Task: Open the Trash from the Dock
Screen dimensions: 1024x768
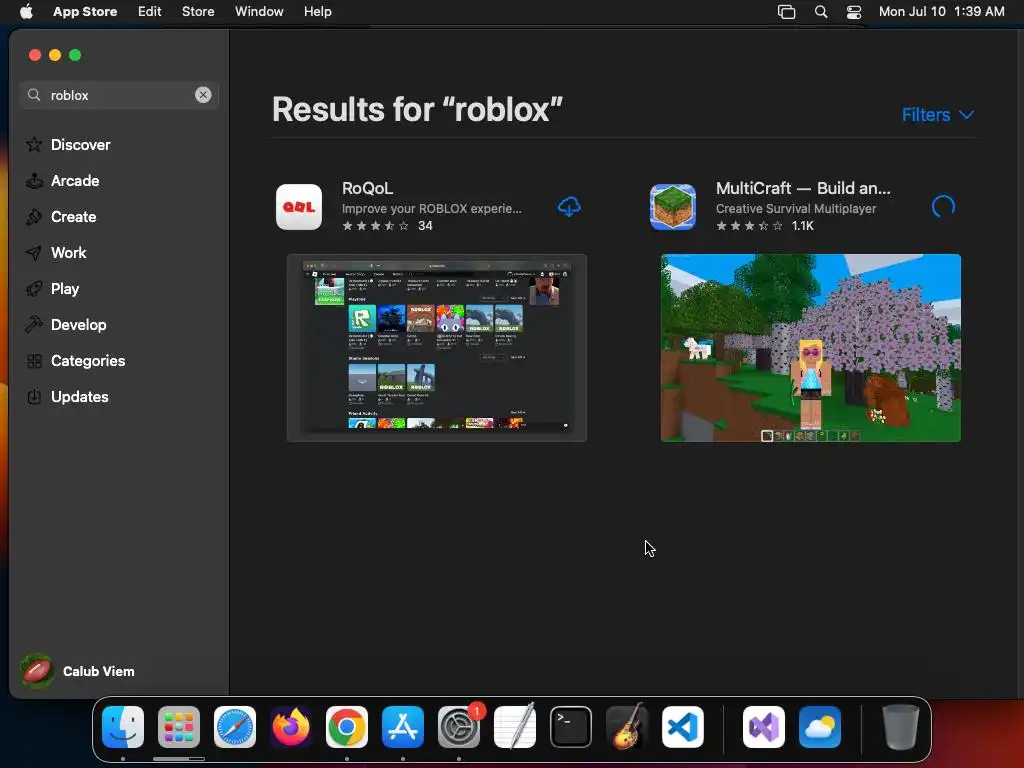Action: tap(901, 727)
